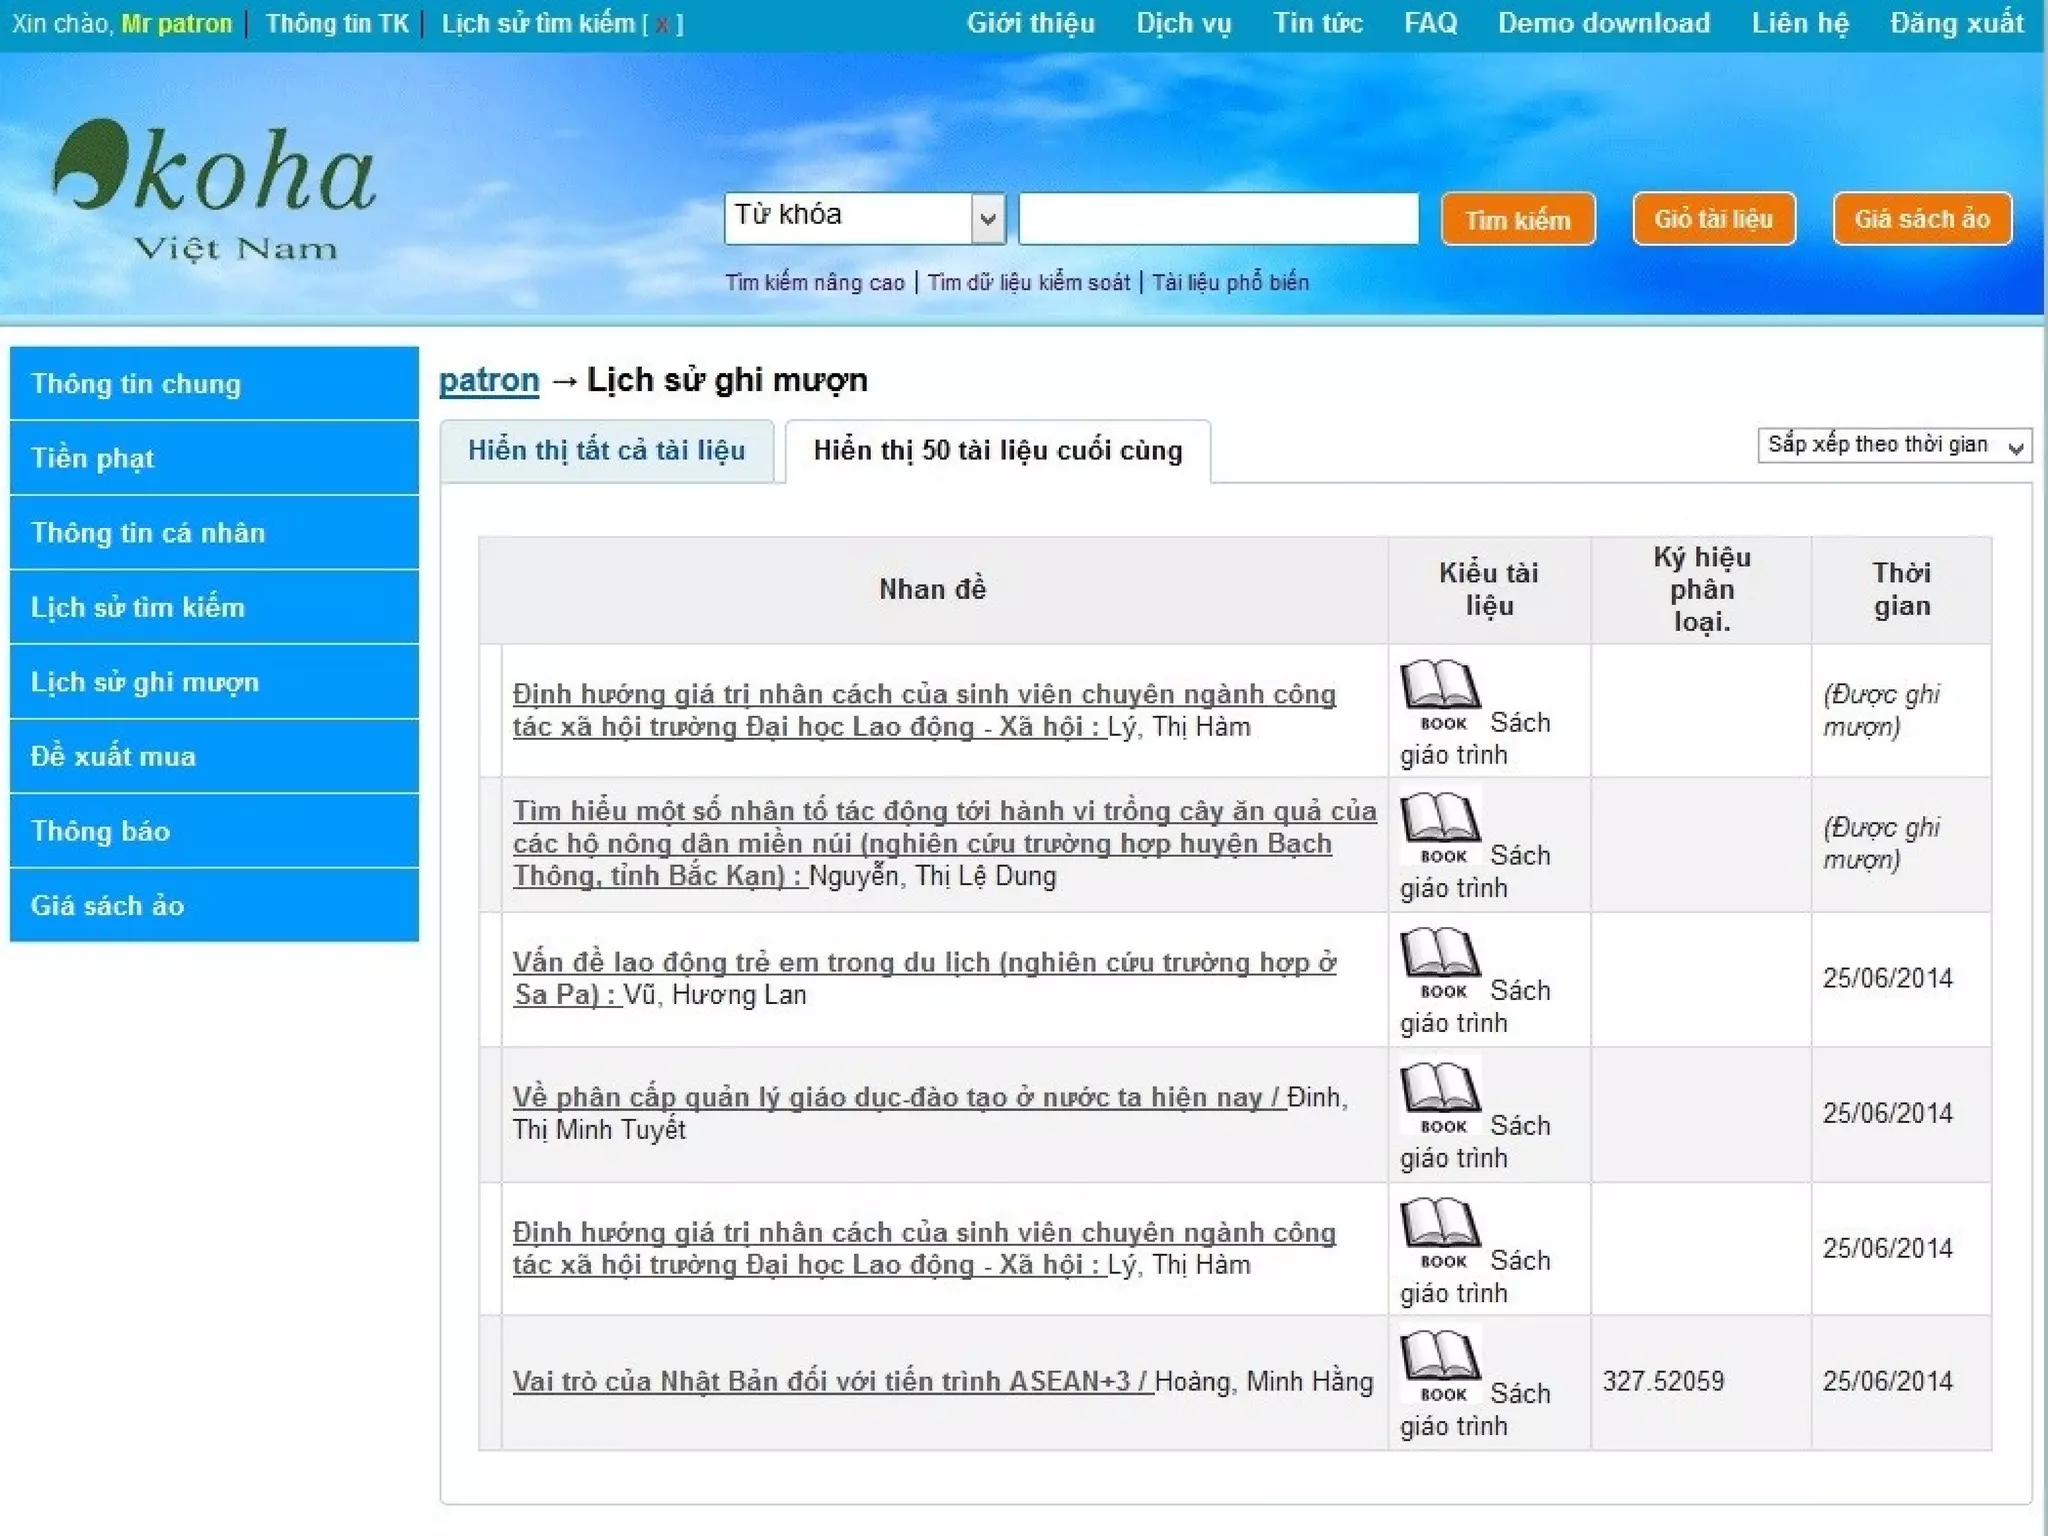The image size is (2048, 1536).
Task: Click the Koha Việt Nam logo
Action: pos(213,190)
